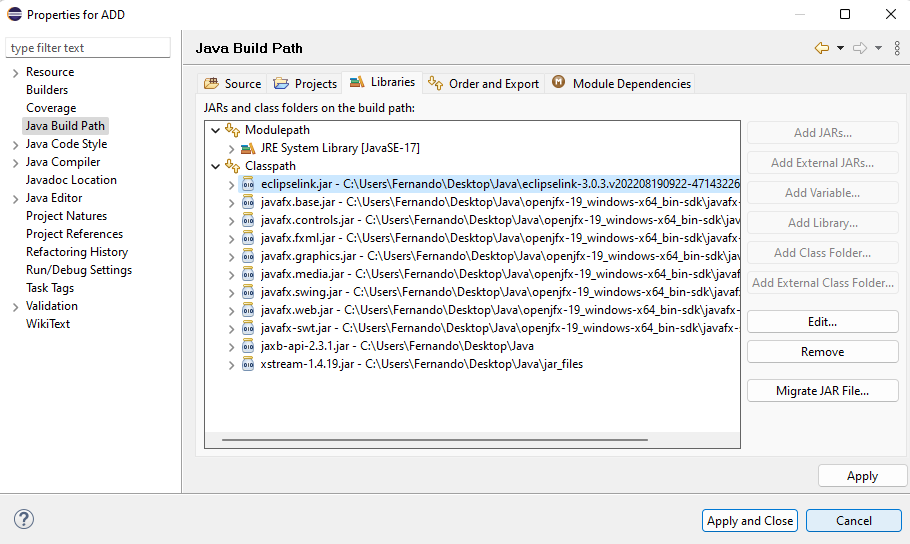Click the javafx.base.jar jar icon

[x=248, y=202]
